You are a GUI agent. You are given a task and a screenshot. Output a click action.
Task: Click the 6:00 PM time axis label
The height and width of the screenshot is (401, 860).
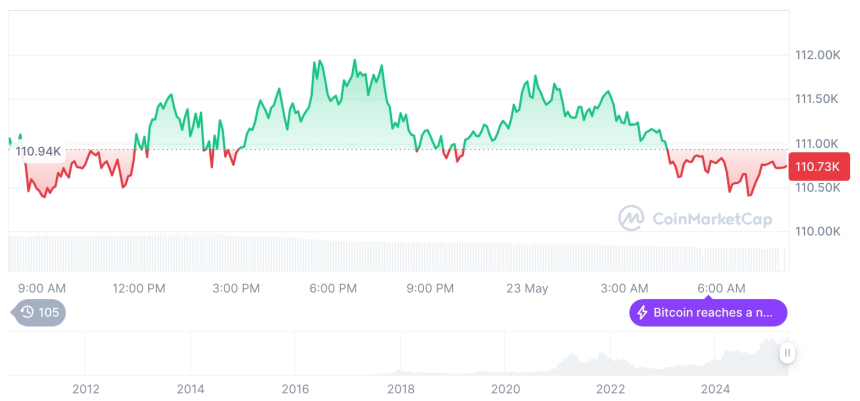pyautogui.click(x=333, y=288)
